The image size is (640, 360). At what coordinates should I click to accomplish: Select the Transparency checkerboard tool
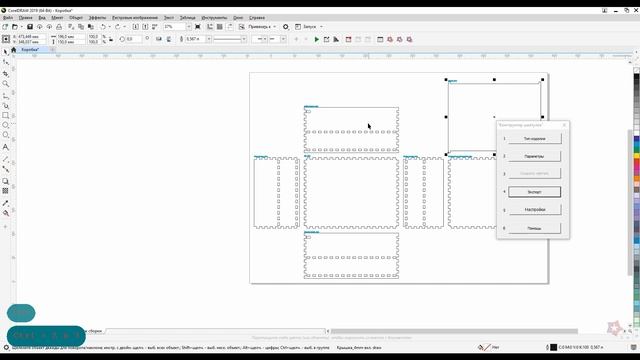5,191
